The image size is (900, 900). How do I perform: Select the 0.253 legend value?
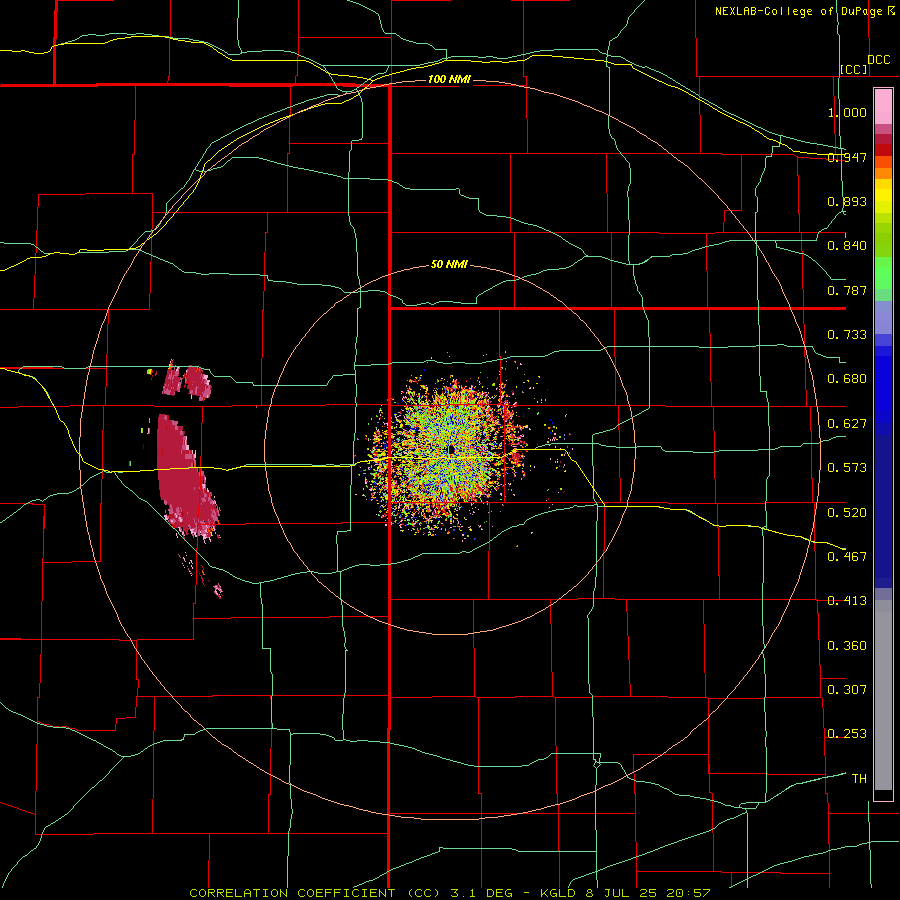pyautogui.click(x=847, y=734)
